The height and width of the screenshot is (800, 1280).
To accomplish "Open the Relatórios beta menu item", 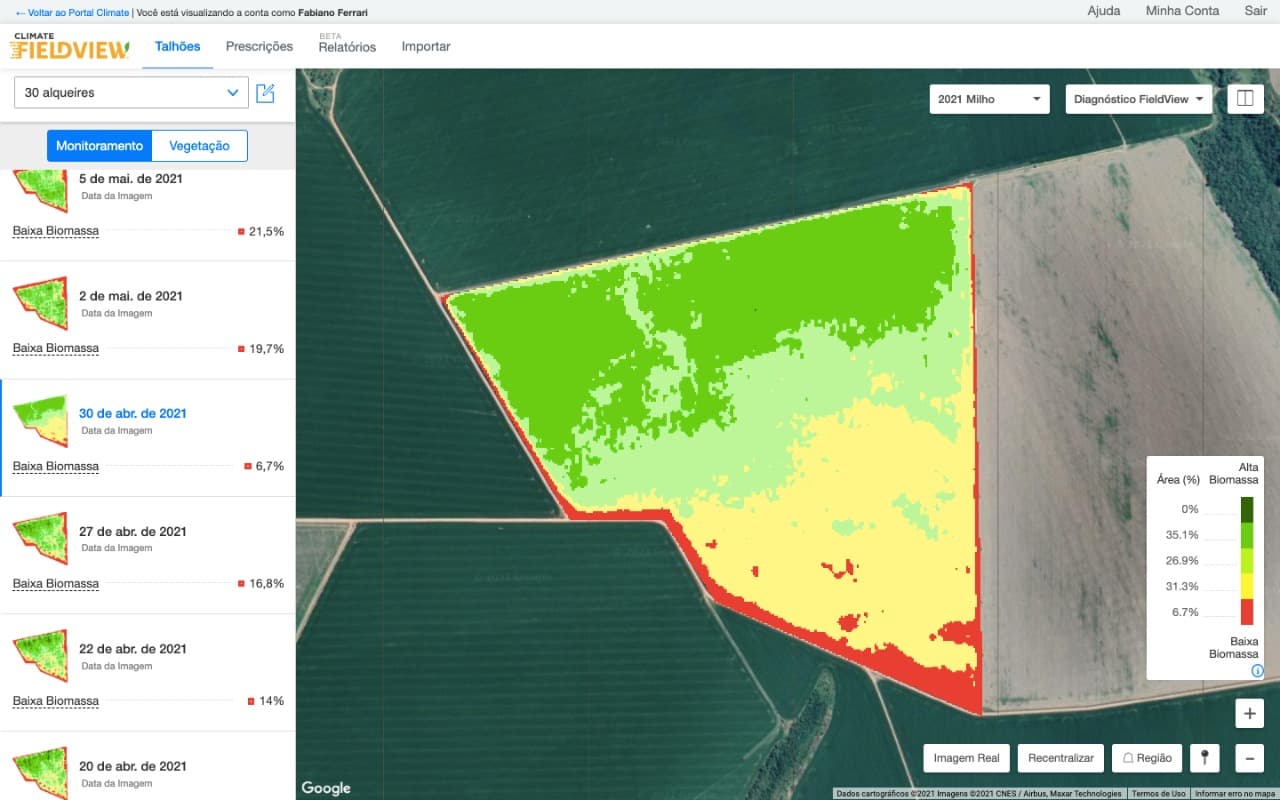I will point(347,47).
